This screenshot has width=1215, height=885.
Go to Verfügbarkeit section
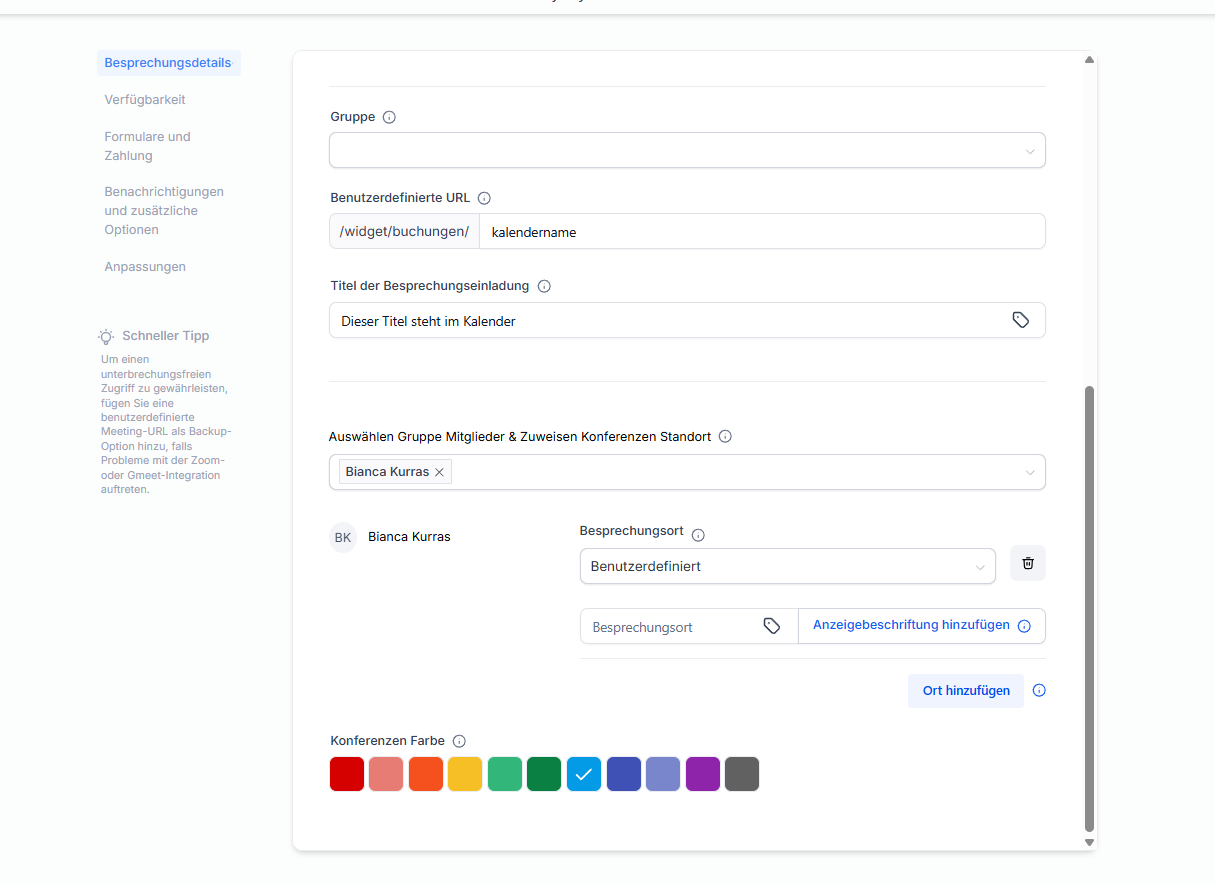[x=145, y=100]
